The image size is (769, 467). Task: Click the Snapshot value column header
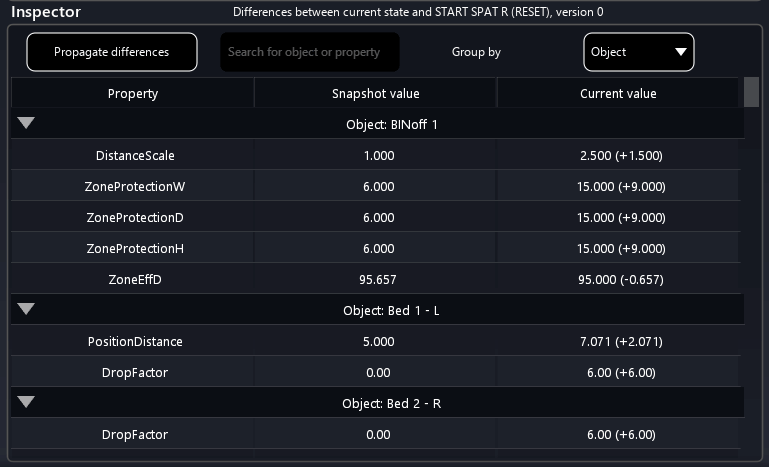[x=375, y=94]
